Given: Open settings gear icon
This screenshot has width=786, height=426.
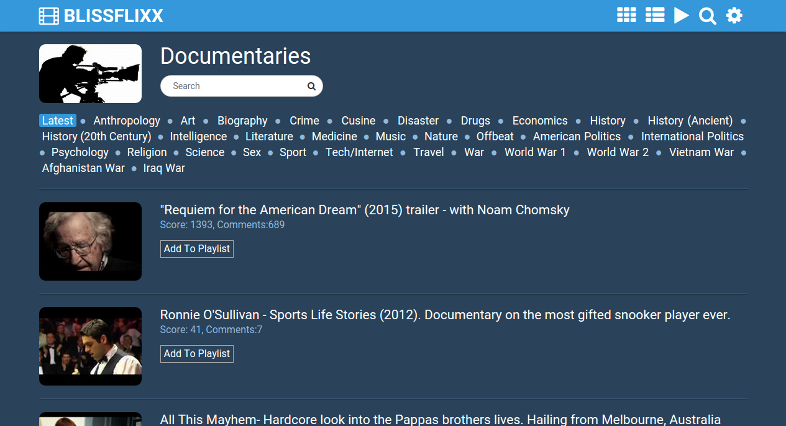Looking at the screenshot, I should (734, 16).
